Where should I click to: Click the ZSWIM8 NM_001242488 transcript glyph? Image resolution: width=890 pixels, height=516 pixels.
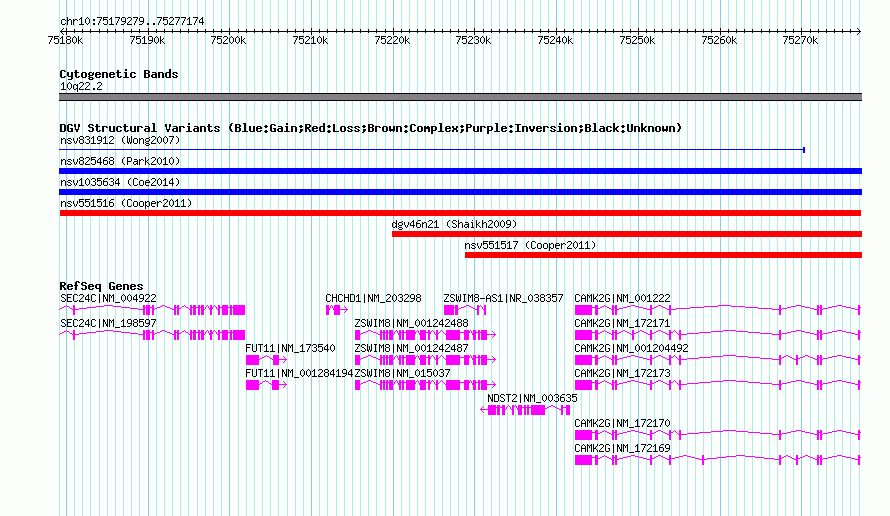(x=425, y=335)
